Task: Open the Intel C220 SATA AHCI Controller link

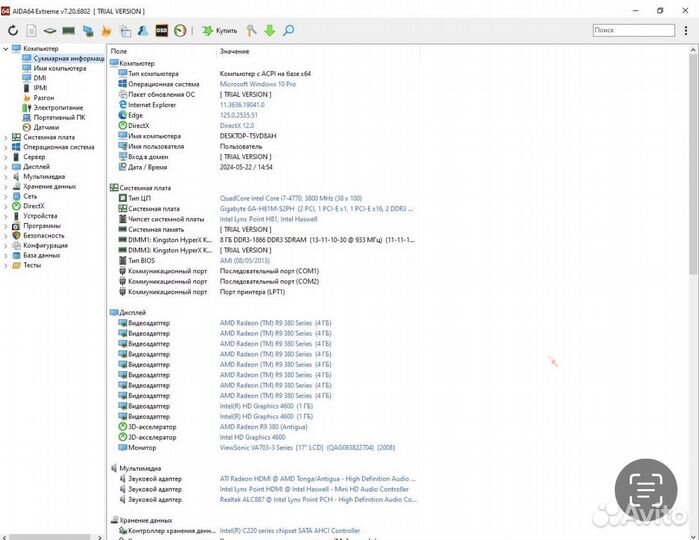Action: tap(290, 531)
